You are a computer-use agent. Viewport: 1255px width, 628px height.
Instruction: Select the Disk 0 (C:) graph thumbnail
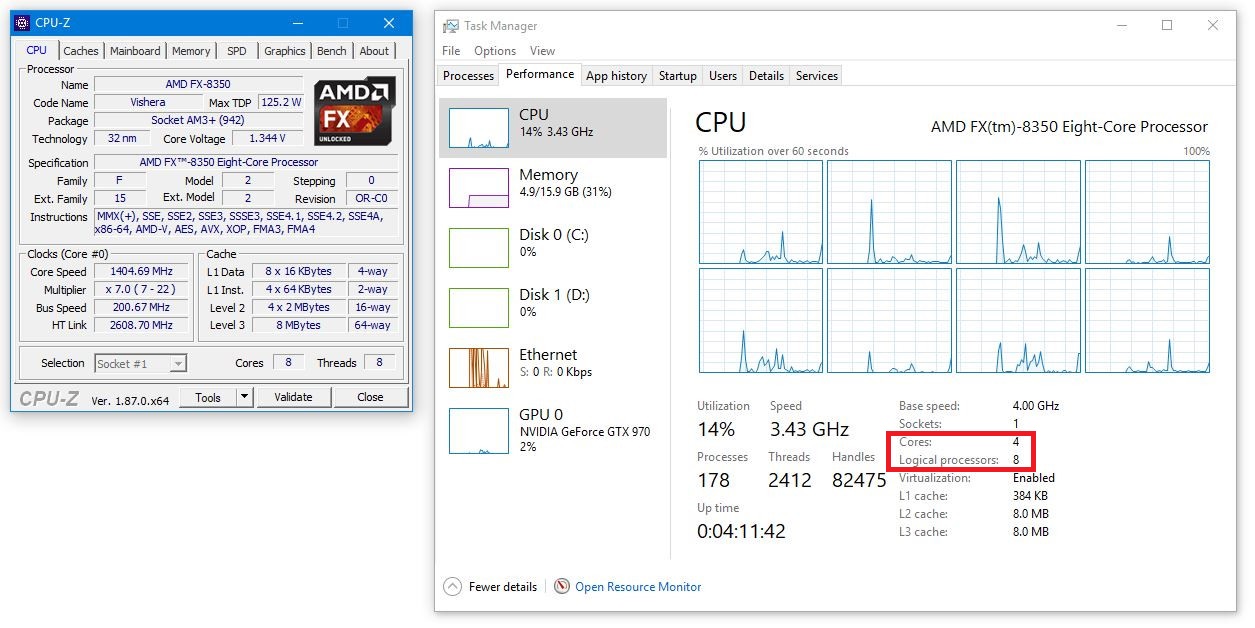[479, 248]
